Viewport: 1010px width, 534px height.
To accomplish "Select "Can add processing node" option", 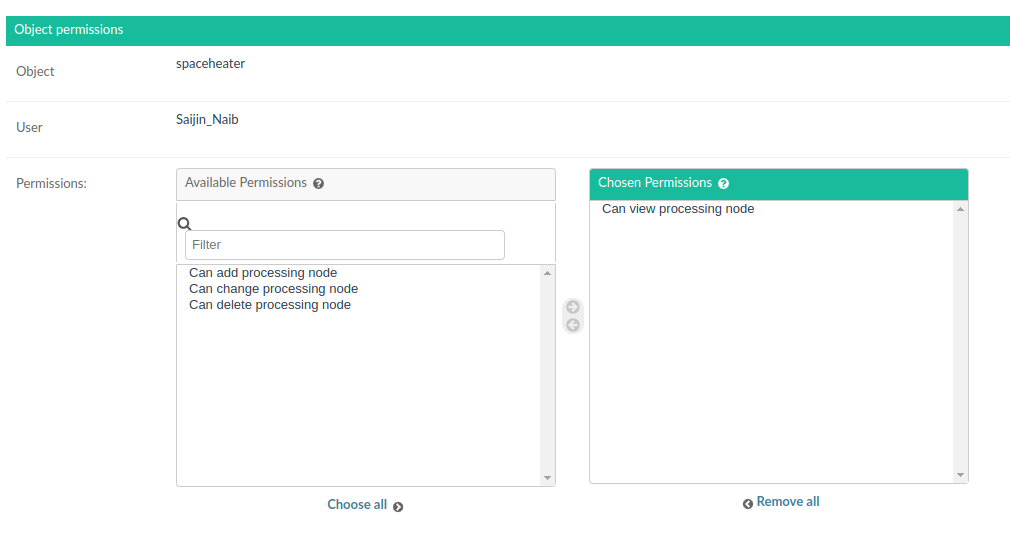I will point(263,273).
